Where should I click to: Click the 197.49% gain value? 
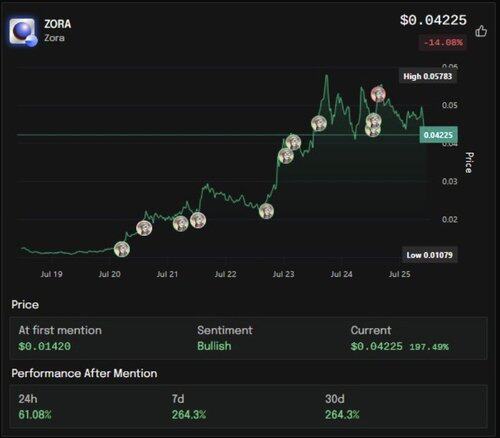coord(429,347)
